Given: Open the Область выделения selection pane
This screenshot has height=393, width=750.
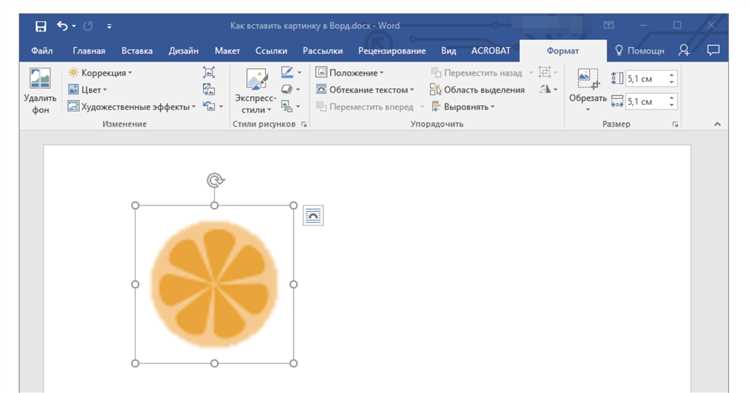Looking at the screenshot, I should pyautogui.click(x=477, y=90).
